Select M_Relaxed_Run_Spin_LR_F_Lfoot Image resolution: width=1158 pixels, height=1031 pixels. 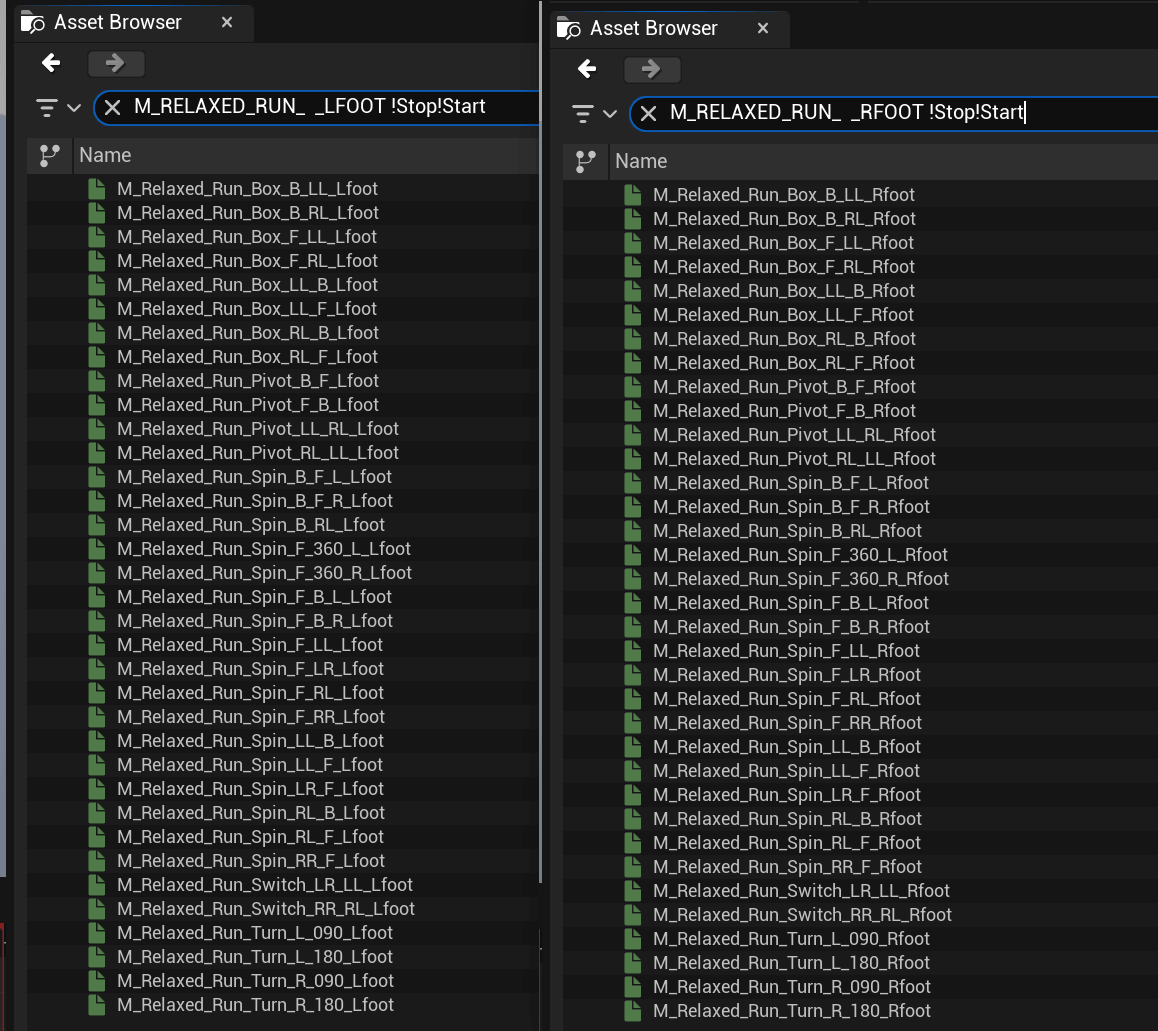coord(250,789)
